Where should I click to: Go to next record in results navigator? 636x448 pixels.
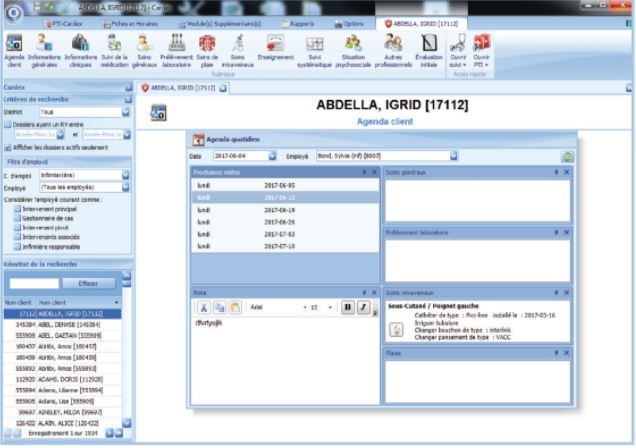[x=110, y=433]
